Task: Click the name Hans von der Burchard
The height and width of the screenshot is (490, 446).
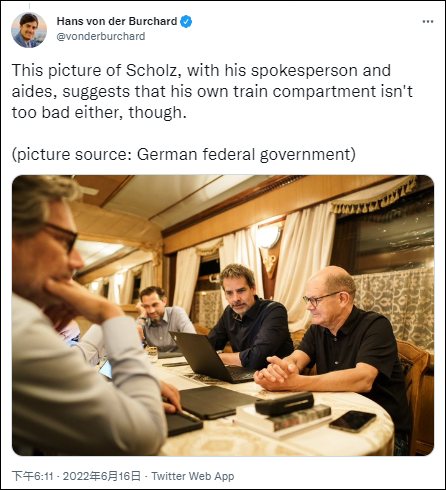Action: click(117, 21)
